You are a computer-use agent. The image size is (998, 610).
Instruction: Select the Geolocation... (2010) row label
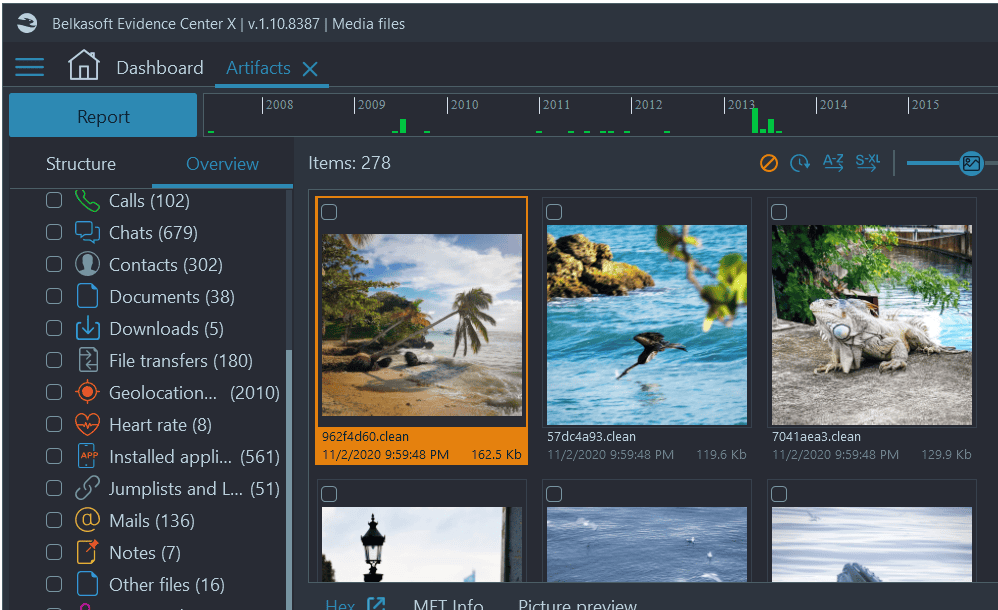coord(194,393)
